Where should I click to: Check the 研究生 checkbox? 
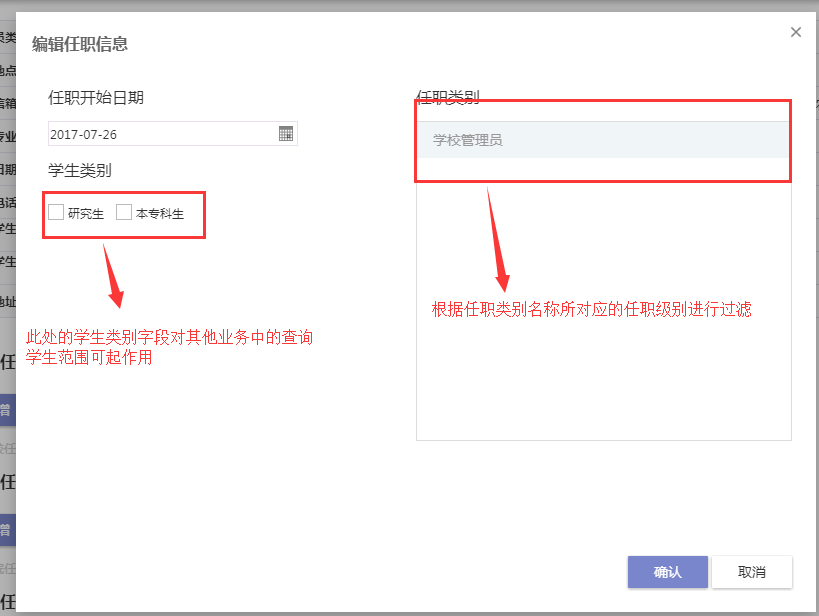pos(56,213)
